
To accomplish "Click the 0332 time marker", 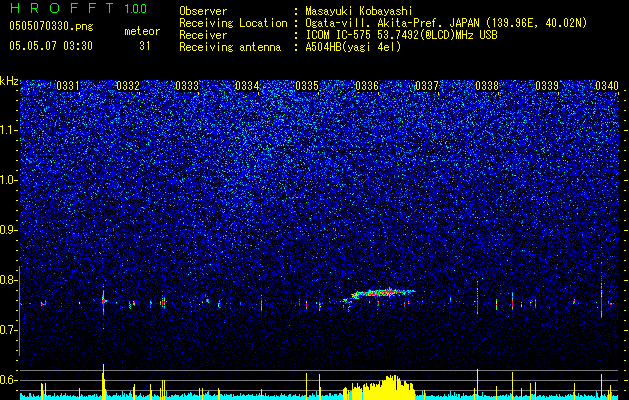I will pyautogui.click(x=128, y=86).
